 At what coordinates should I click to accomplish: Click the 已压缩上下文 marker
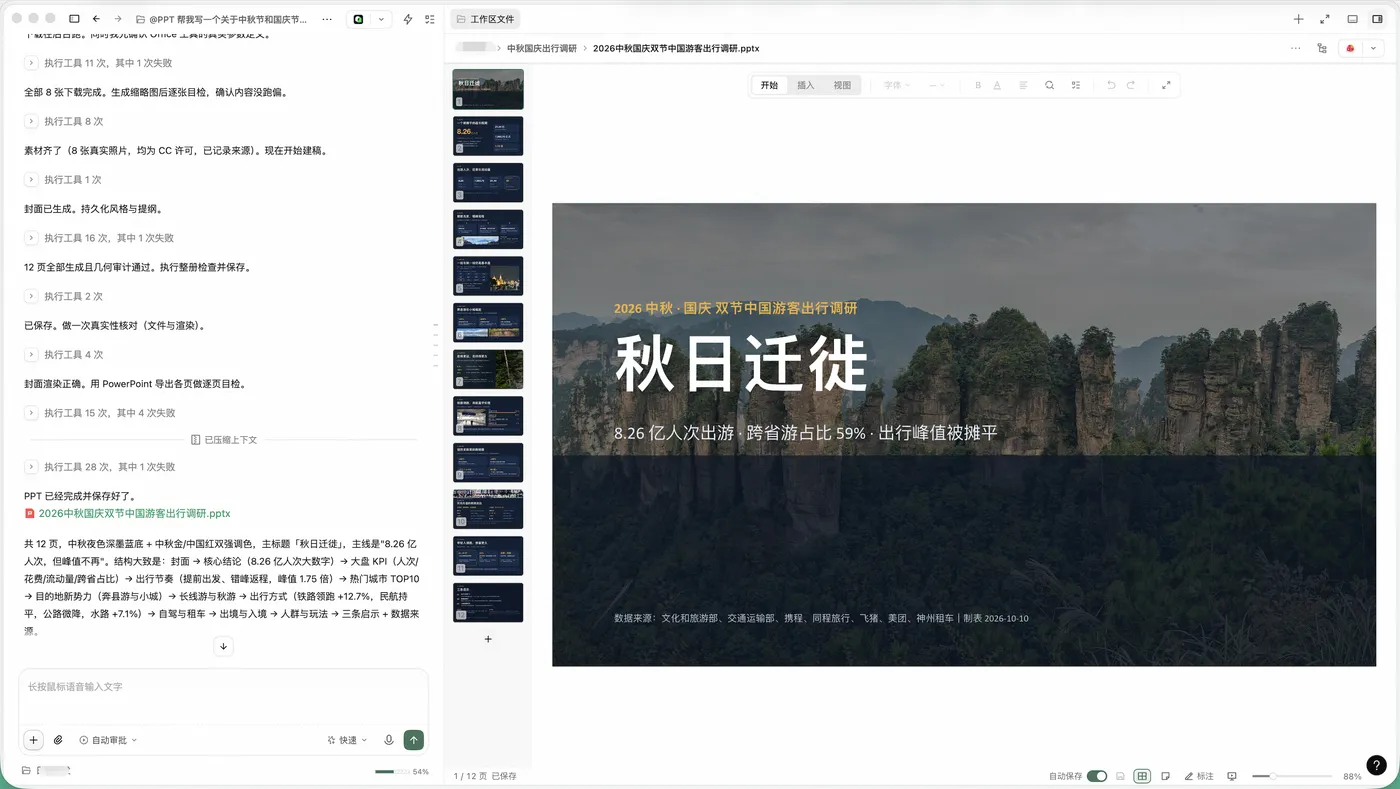[x=224, y=440]
